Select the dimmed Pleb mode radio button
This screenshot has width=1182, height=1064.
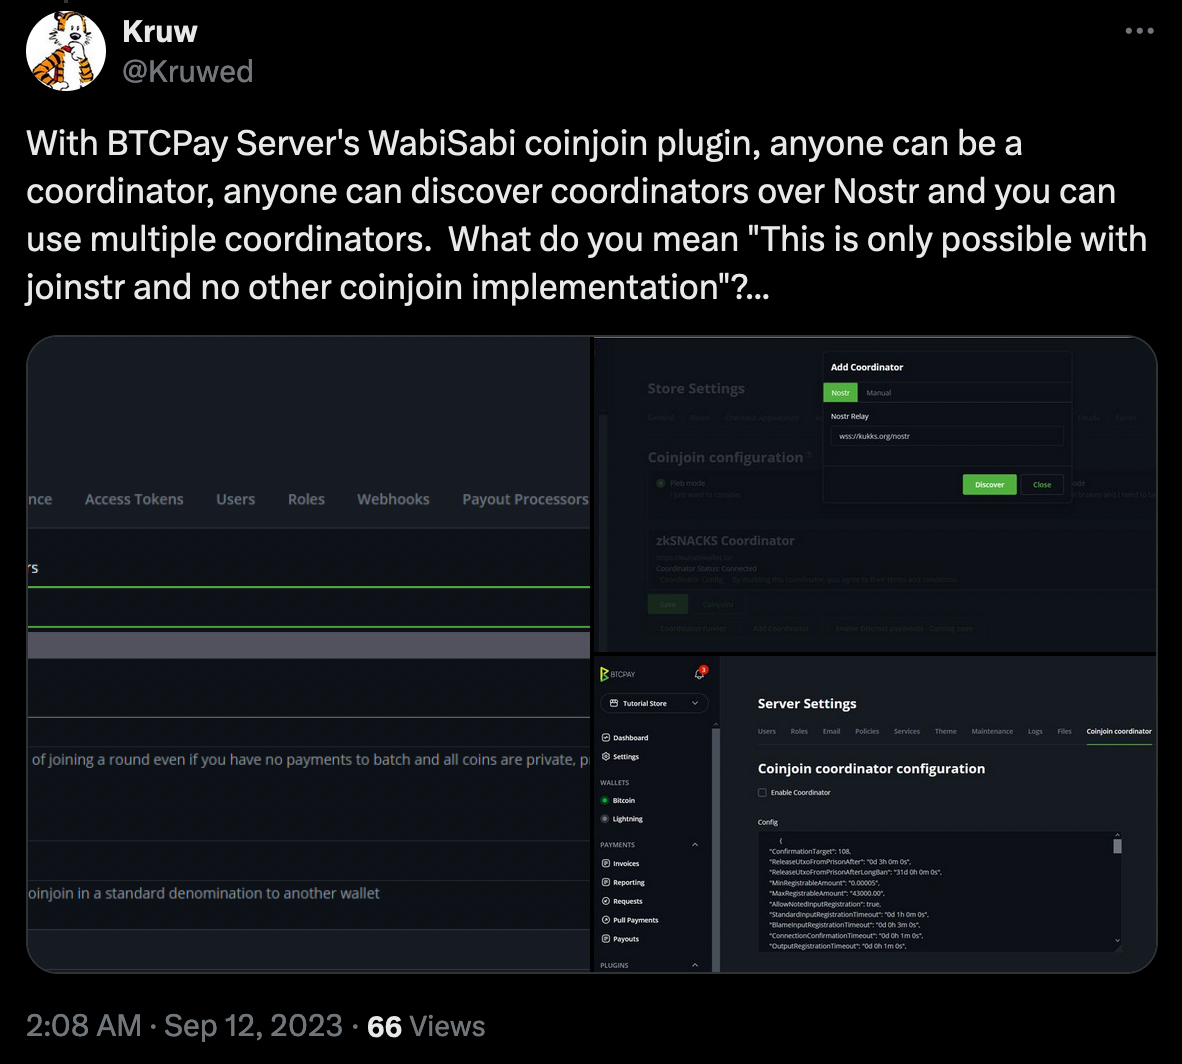660,483
